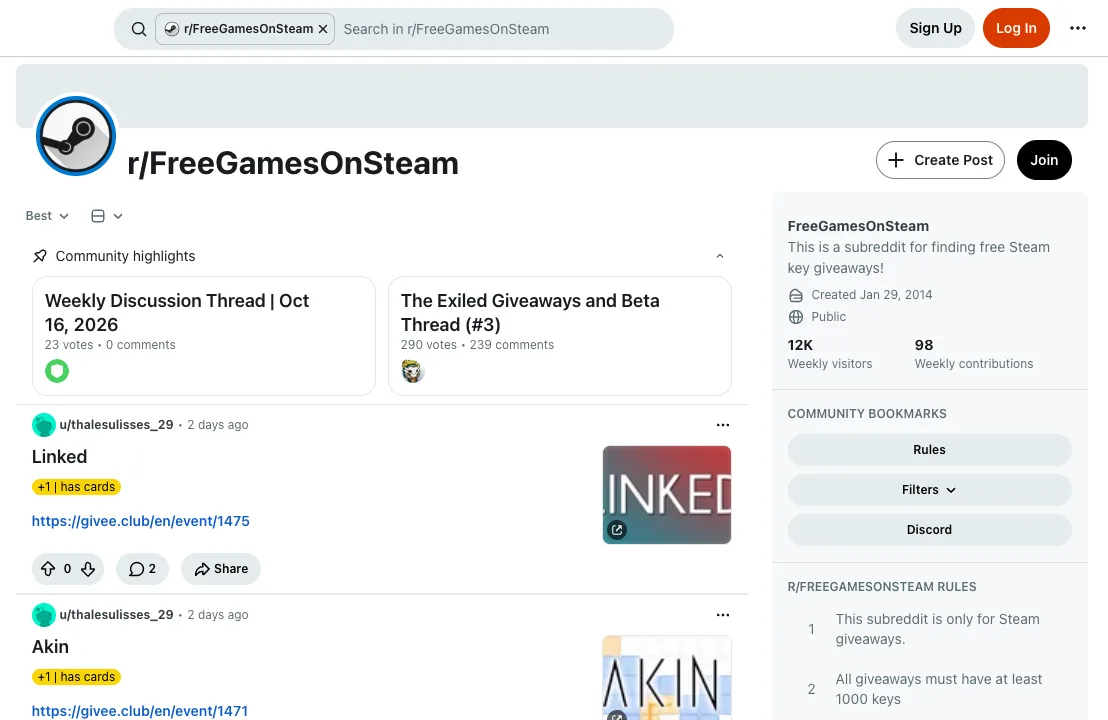Open The Exiled Giveaways and Beta Thread card
Image resolution: width=1108 pixels, height=720 pixels.
pyautogui.click(x=560, y=336)
